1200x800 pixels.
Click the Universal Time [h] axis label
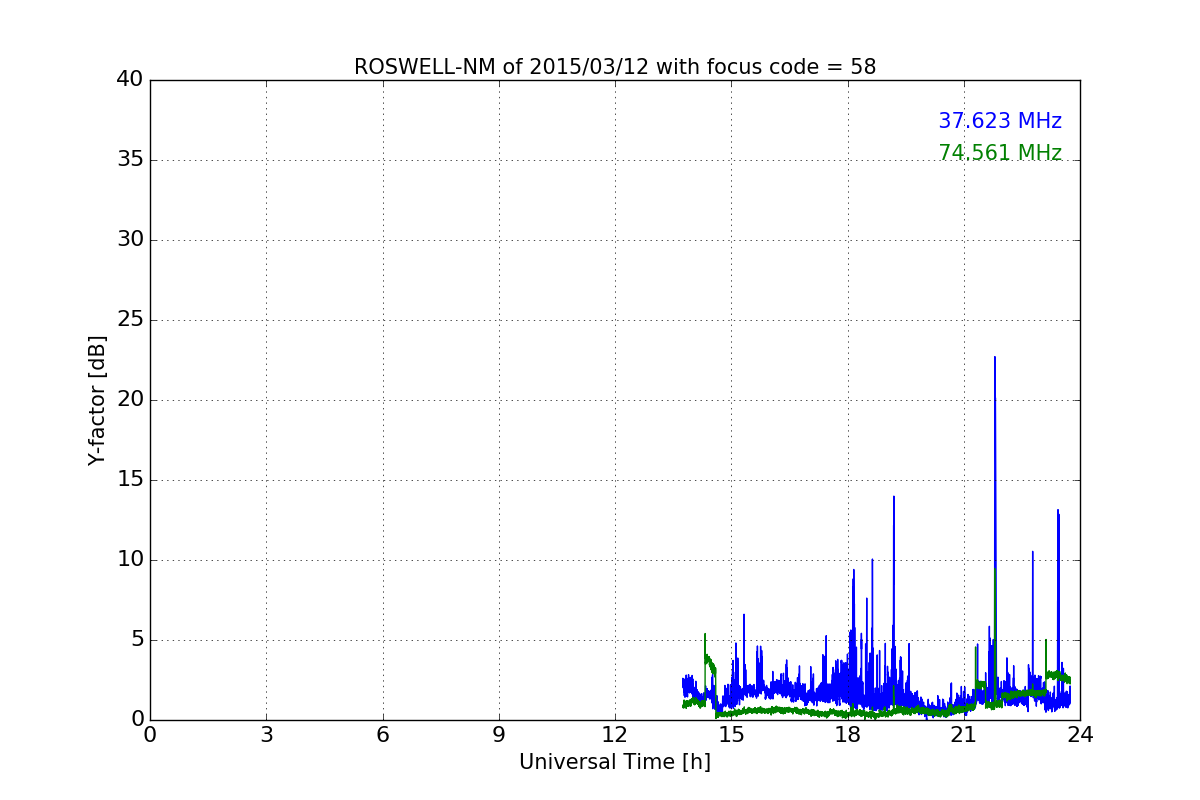[615, 762]
